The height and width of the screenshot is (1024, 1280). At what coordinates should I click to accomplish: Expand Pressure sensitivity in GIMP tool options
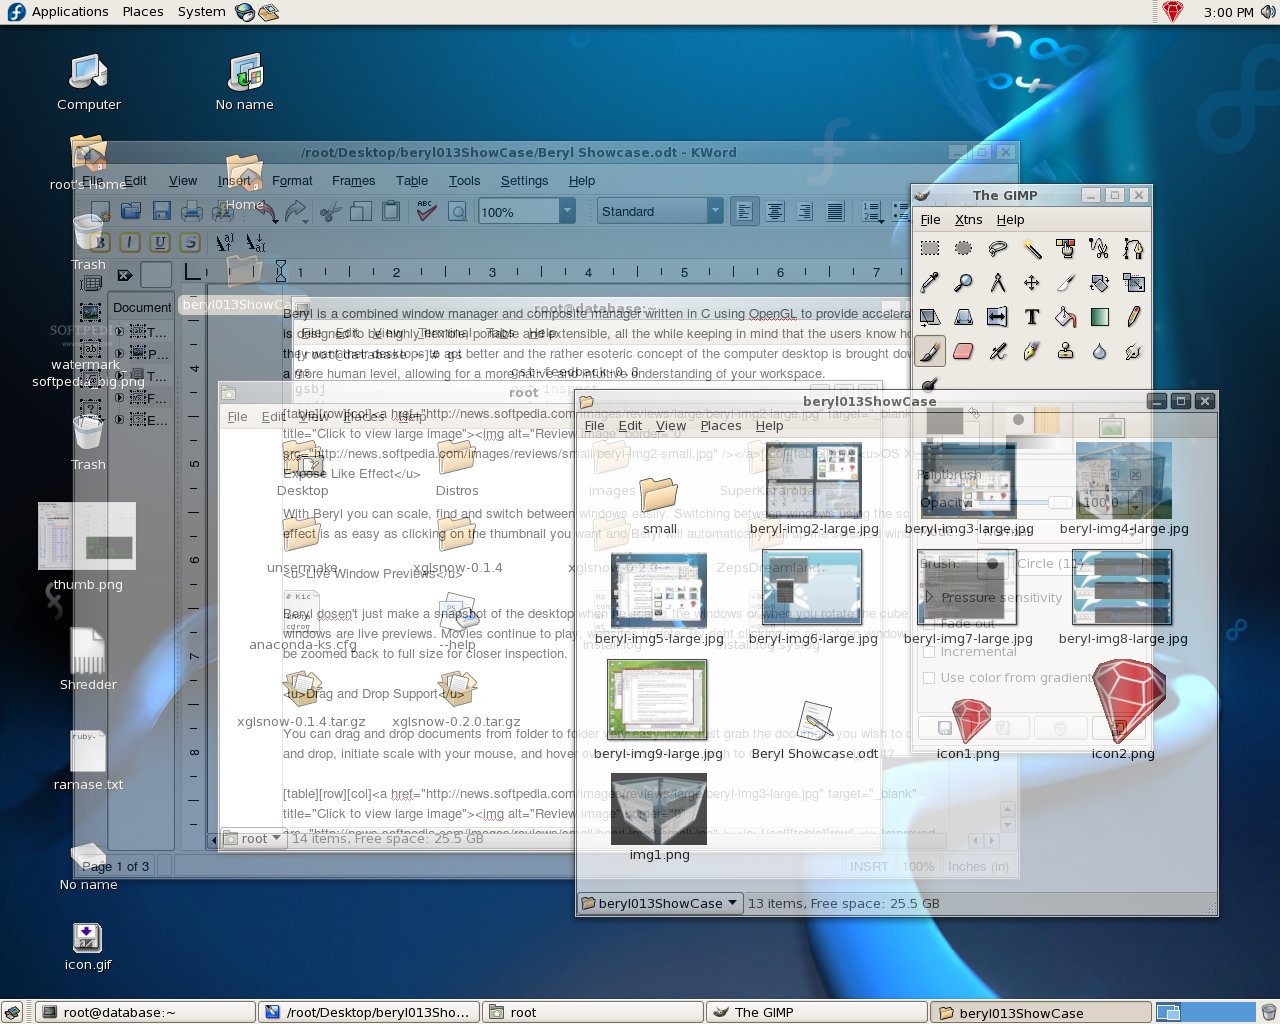pyautogui.click(x=929, y=597)
